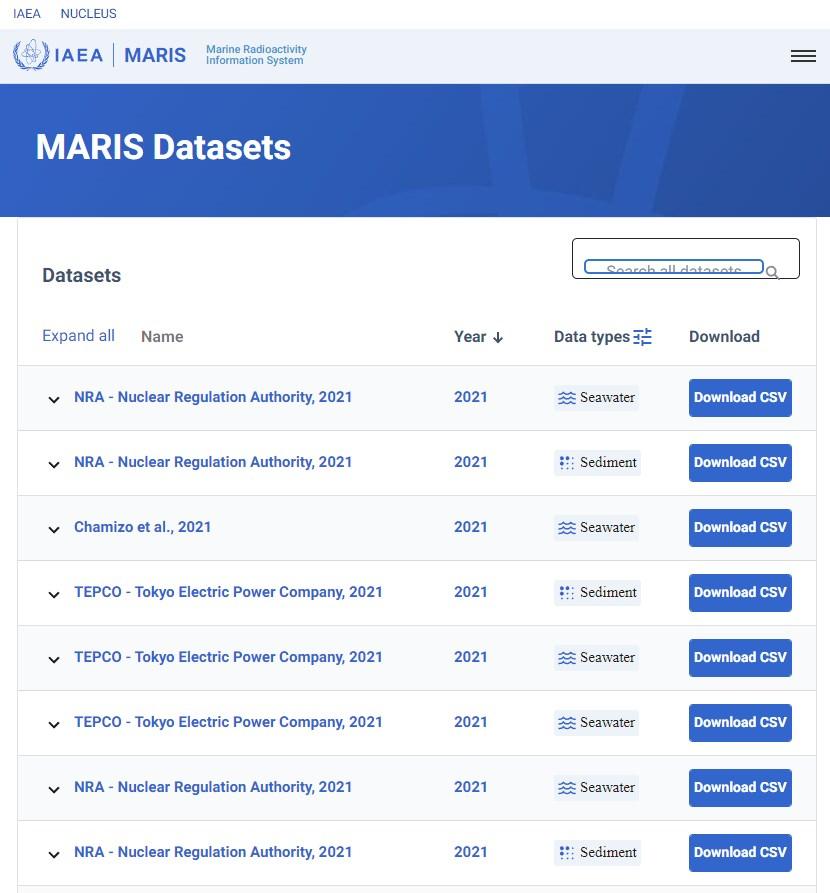Go to MARIS home via header title

(155, 55)
